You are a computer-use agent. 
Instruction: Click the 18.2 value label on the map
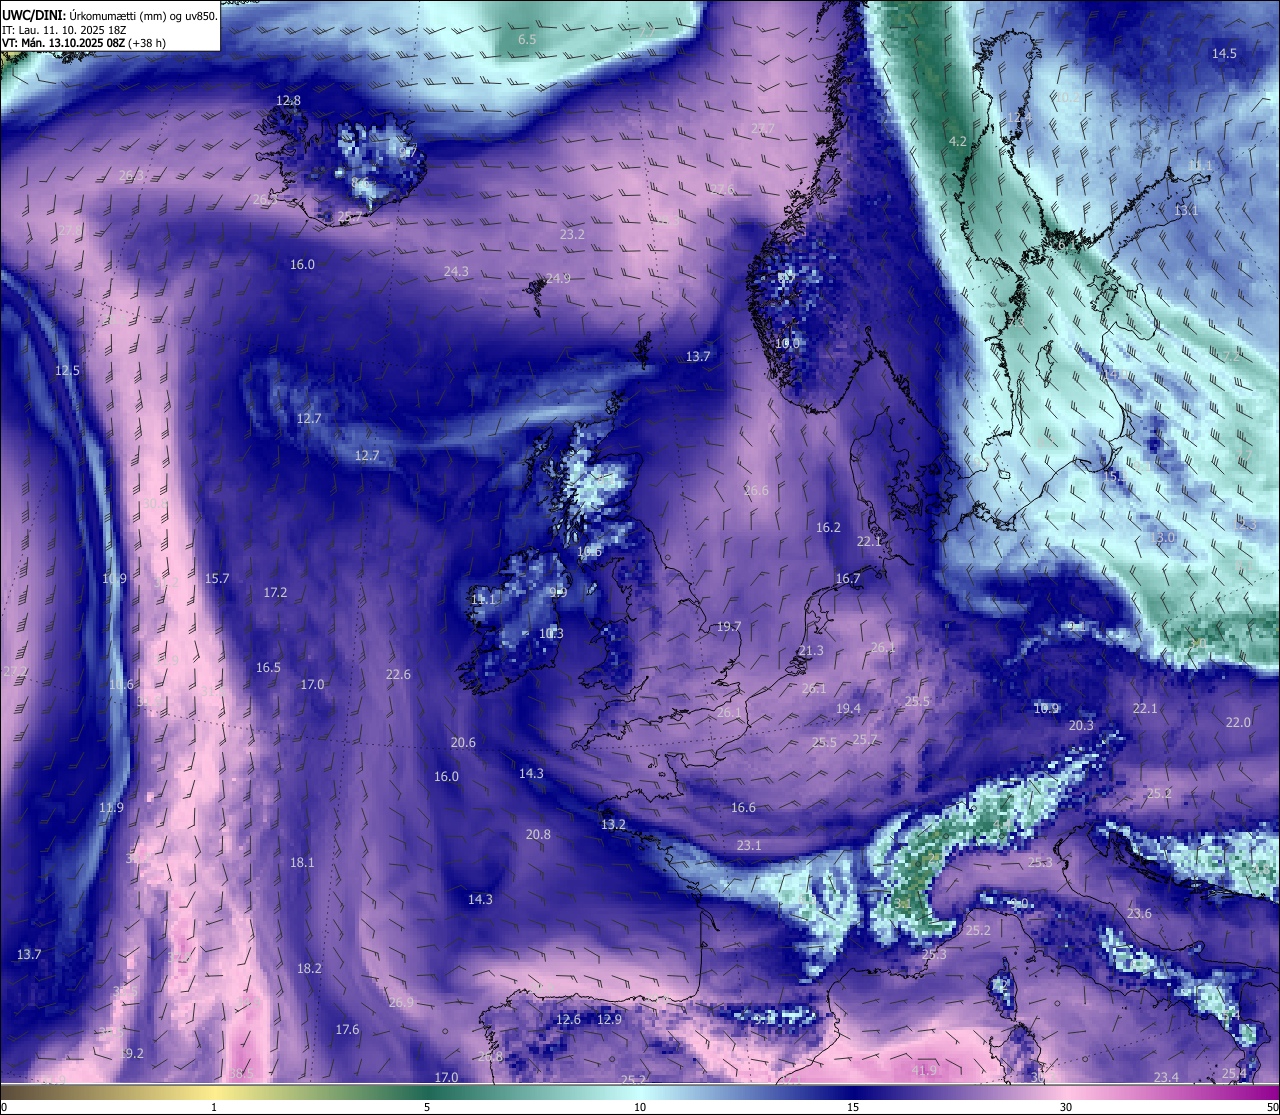309,968
